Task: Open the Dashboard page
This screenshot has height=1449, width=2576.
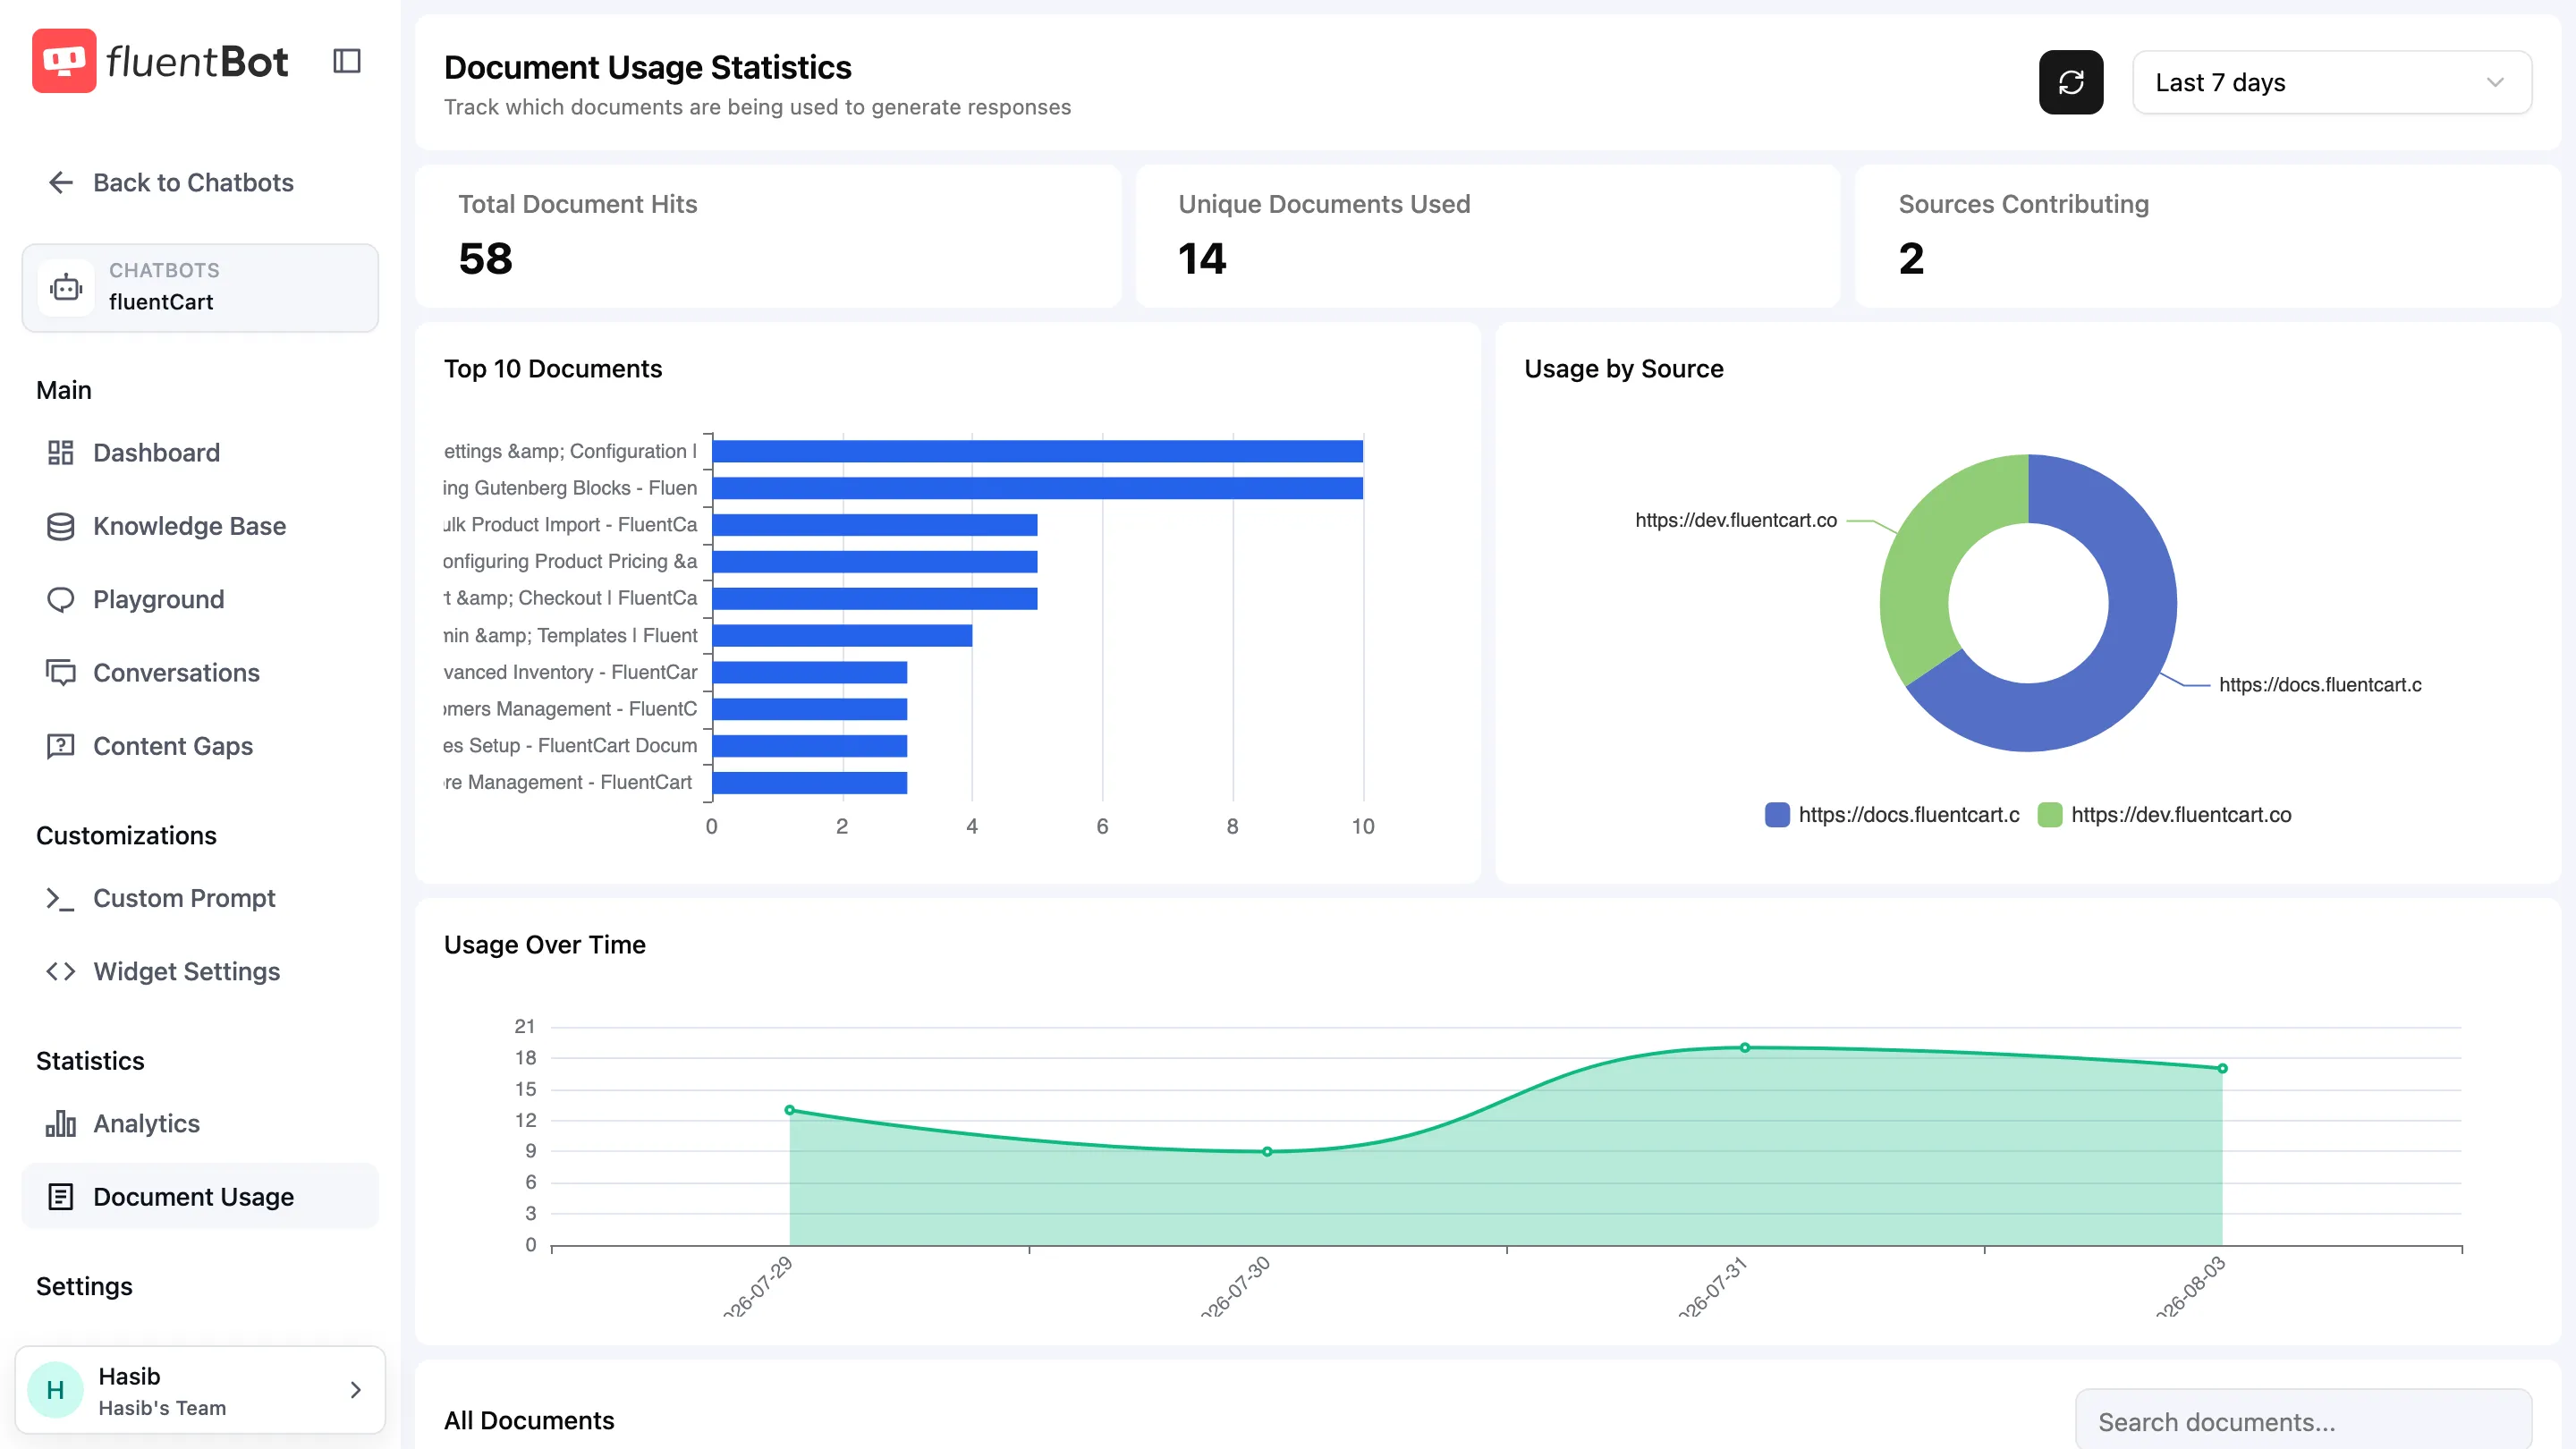Action: tap(200, 453)
